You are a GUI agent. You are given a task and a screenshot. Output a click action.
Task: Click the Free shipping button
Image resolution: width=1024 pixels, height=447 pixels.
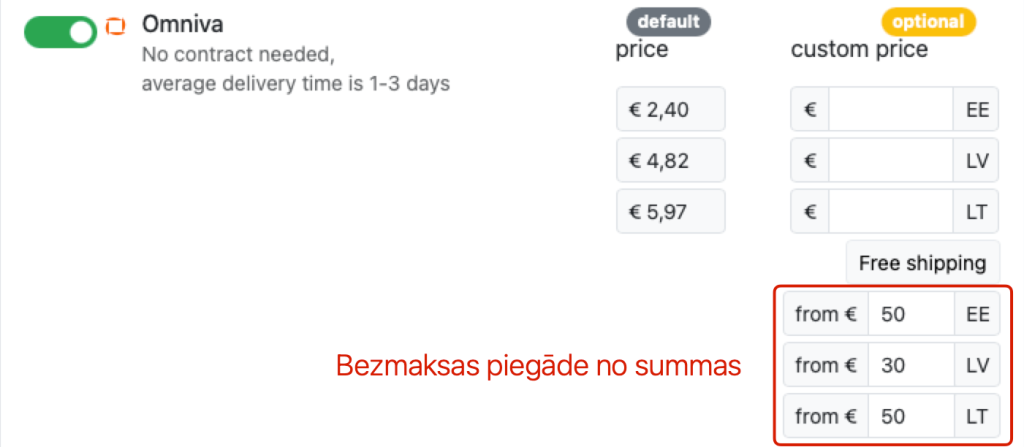[x=923, y=263]
